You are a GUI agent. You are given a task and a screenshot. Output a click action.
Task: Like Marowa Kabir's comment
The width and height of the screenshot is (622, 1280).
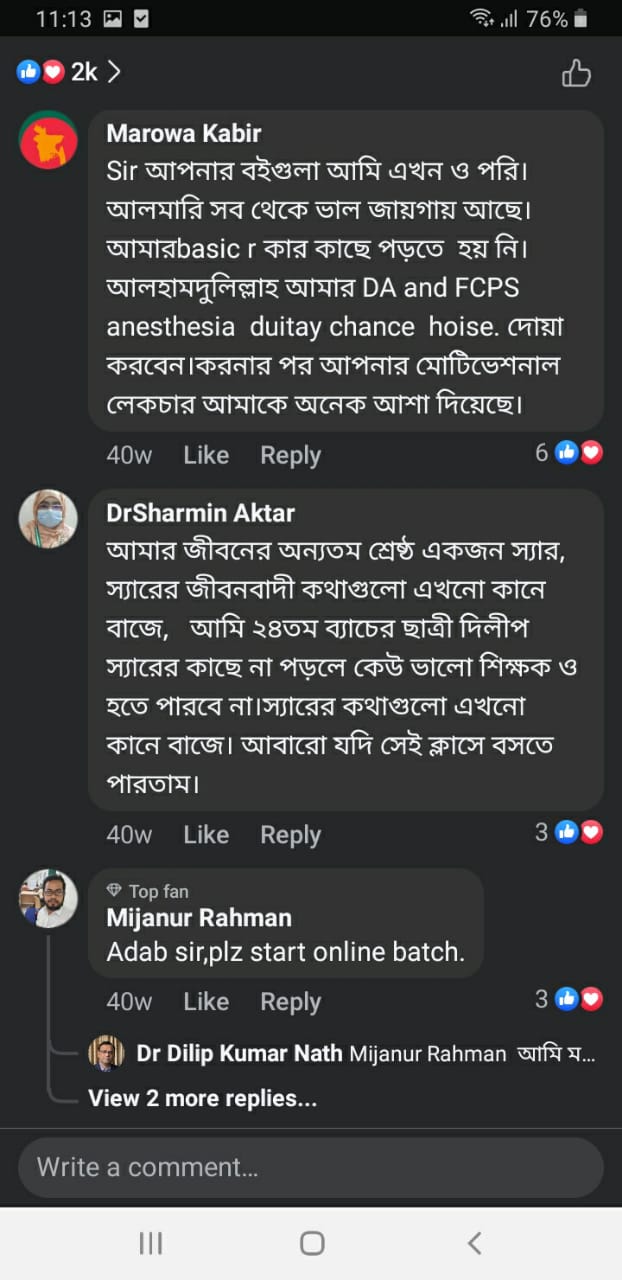pos(206,455)
